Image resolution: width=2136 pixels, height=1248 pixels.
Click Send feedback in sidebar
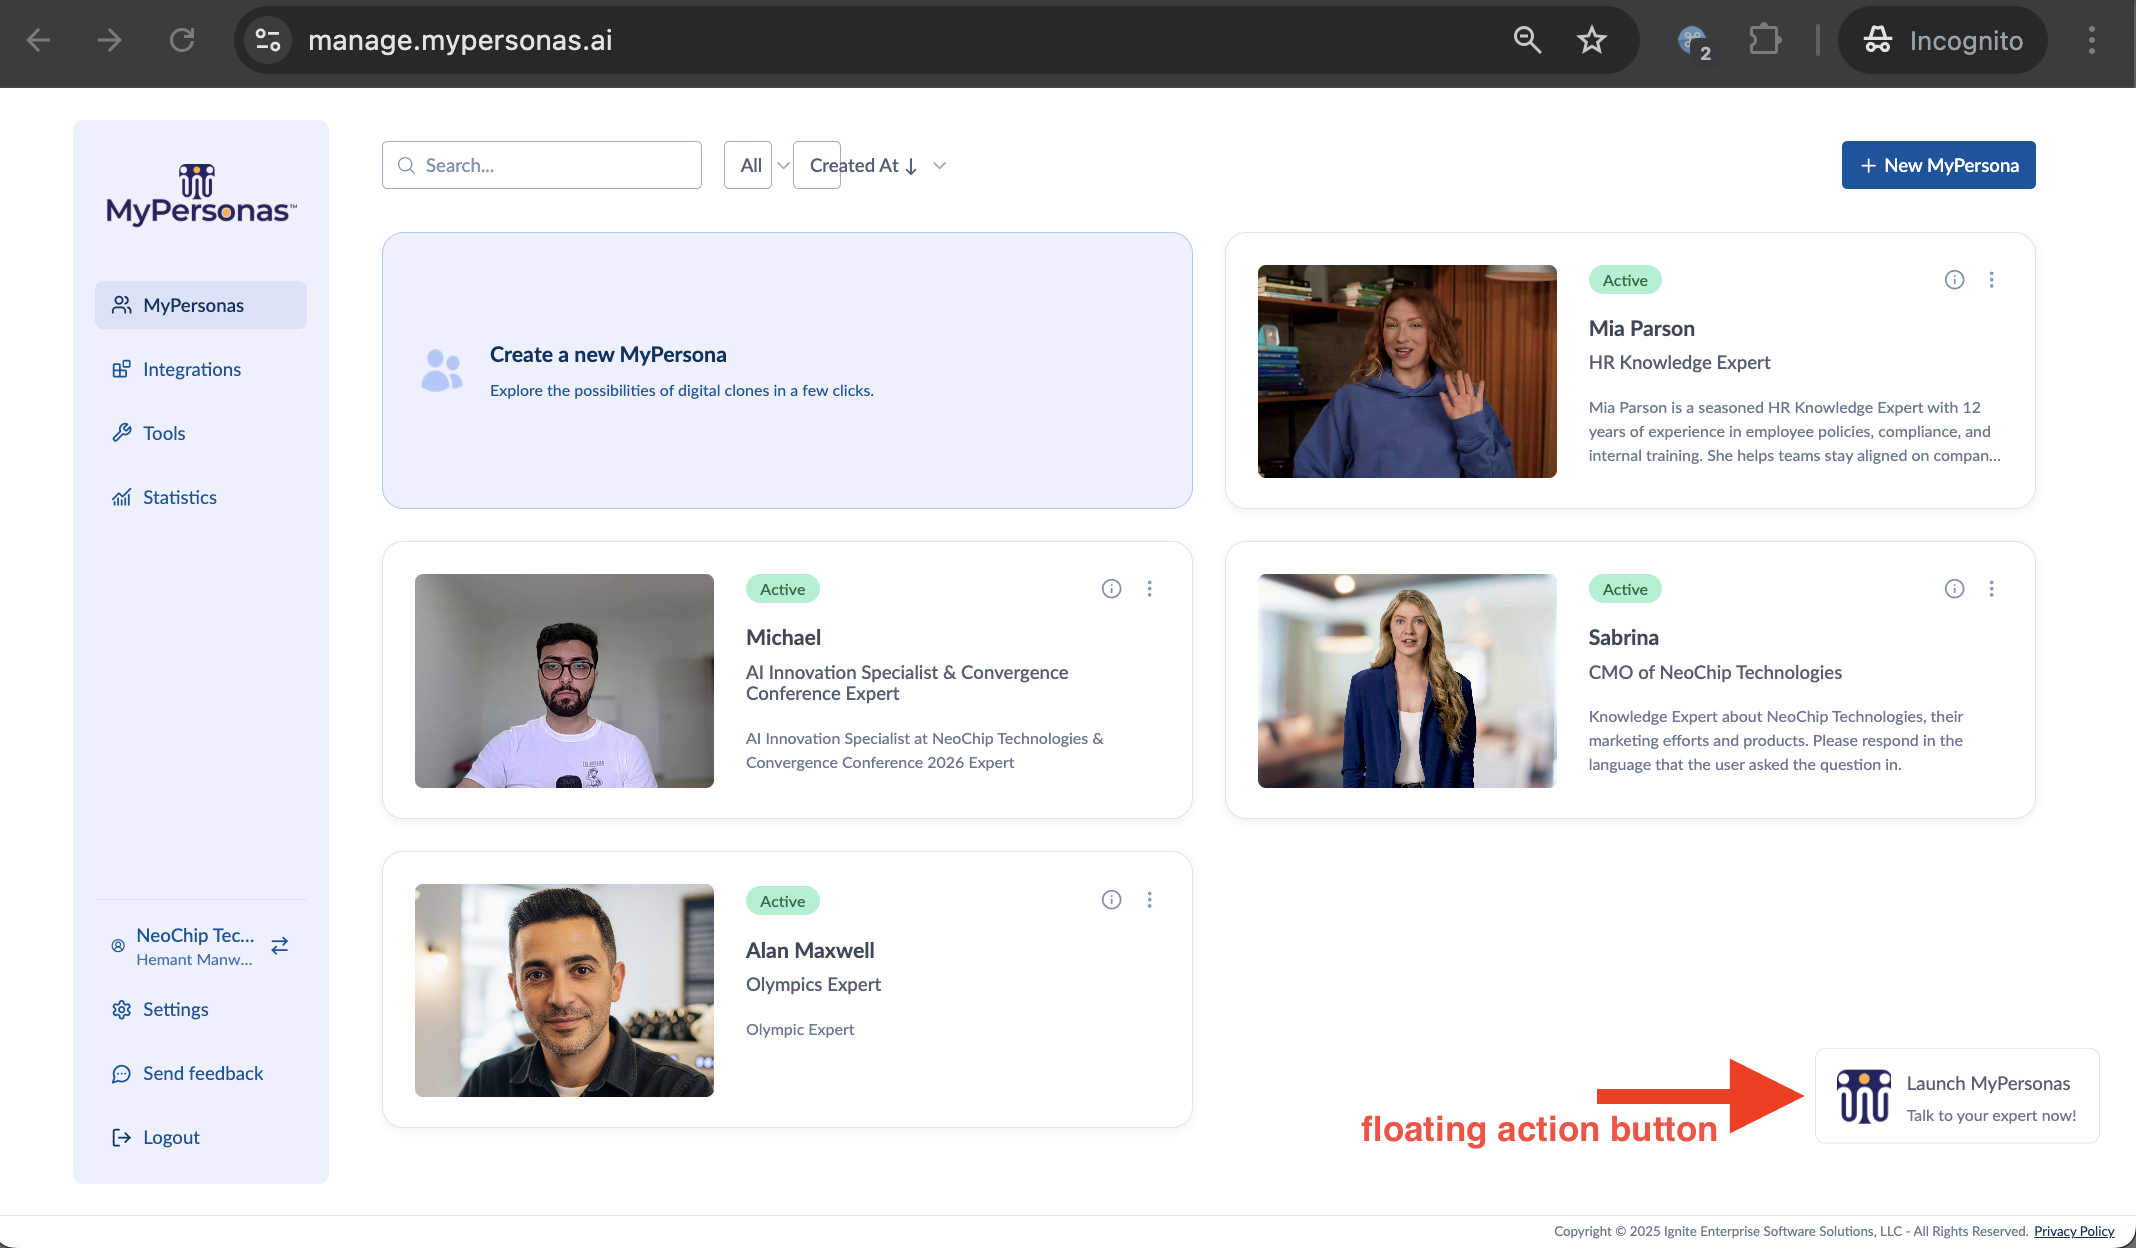pos(201,1073)
